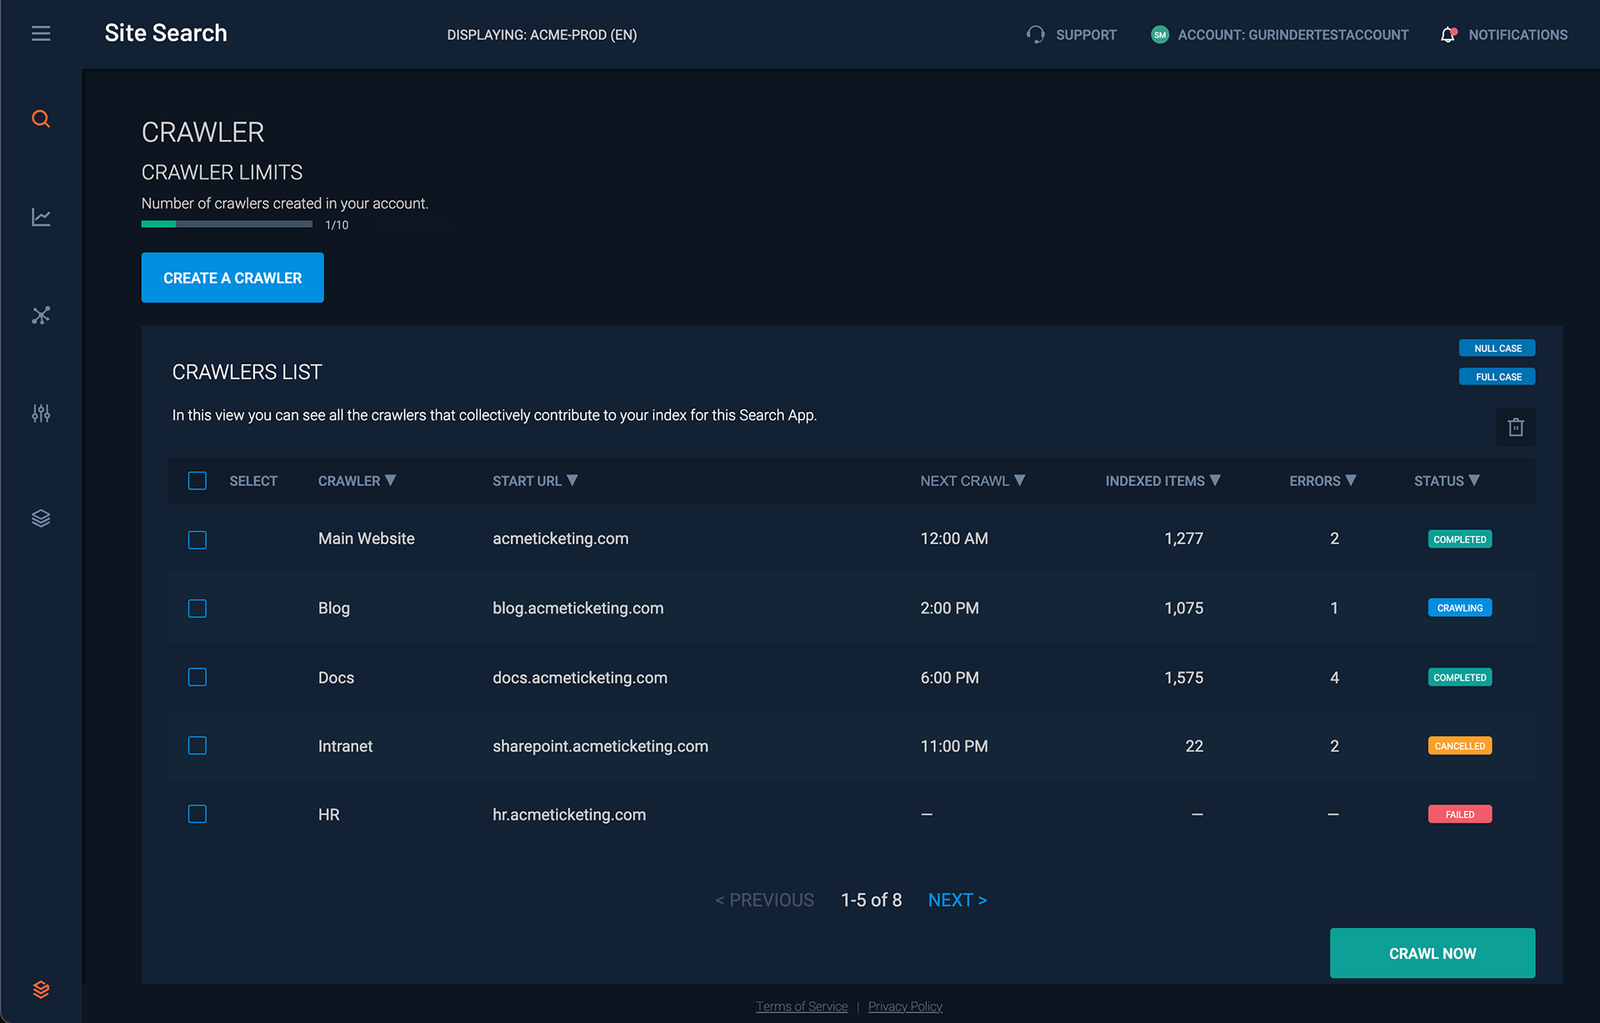1600x1023 pixels.
Task: Check the Blog row checkbox
Action: [197, 609]
